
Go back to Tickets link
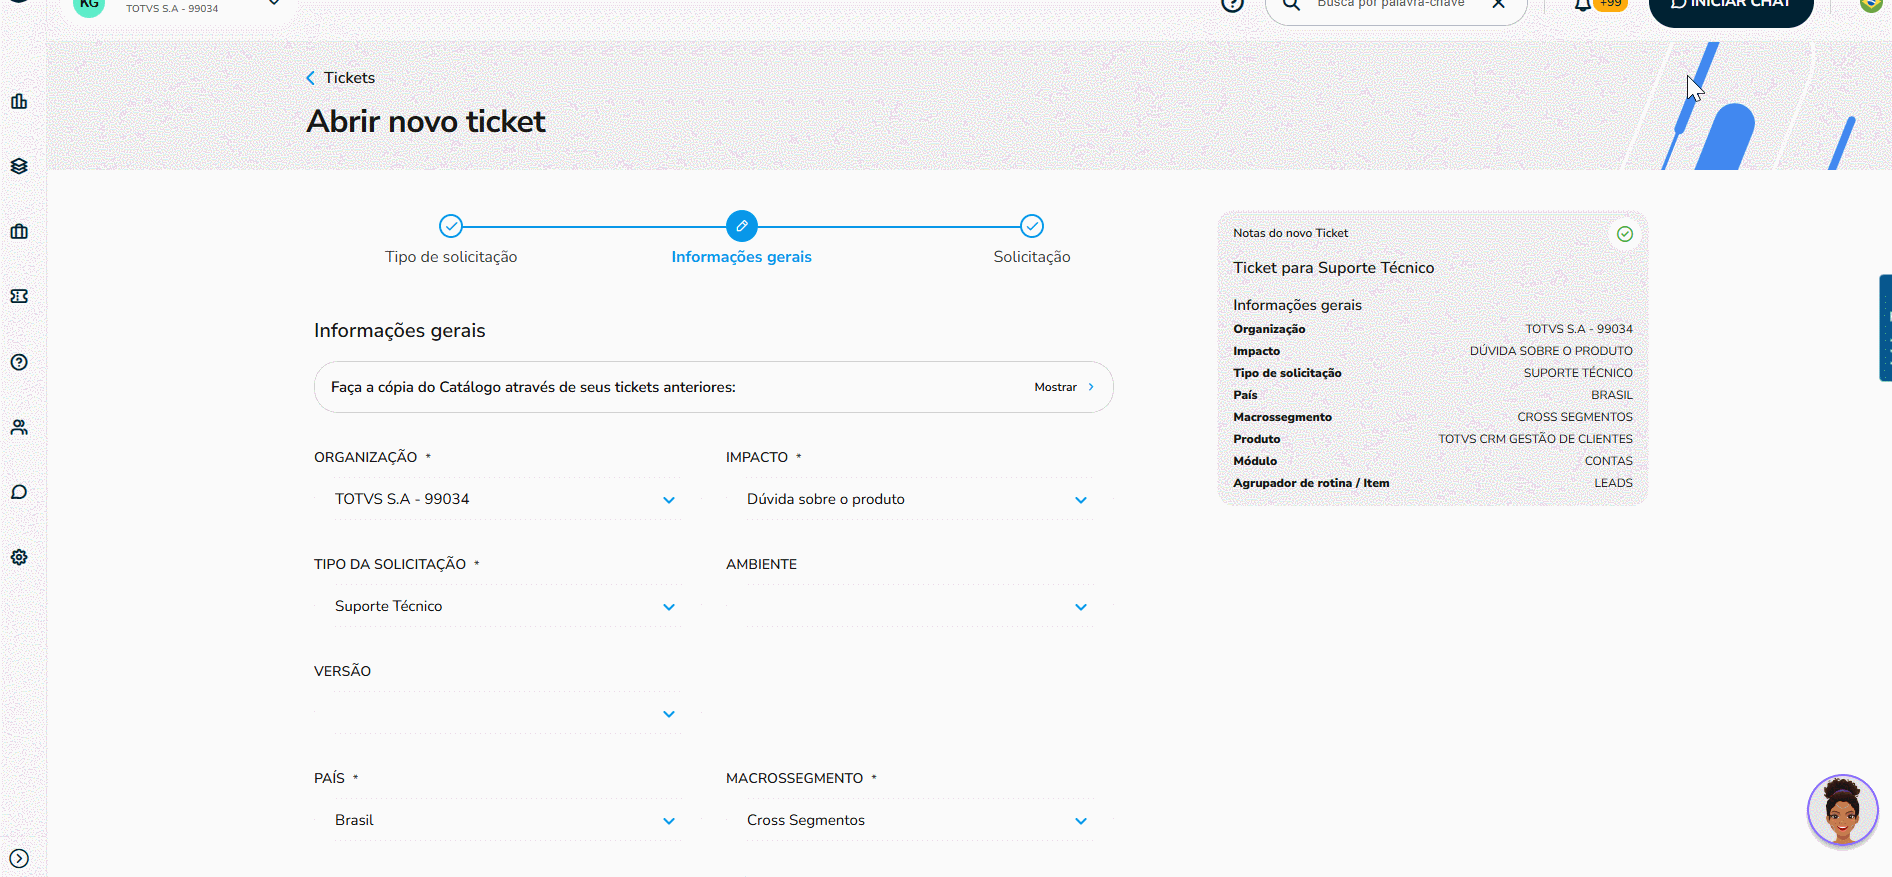point(349,78)
